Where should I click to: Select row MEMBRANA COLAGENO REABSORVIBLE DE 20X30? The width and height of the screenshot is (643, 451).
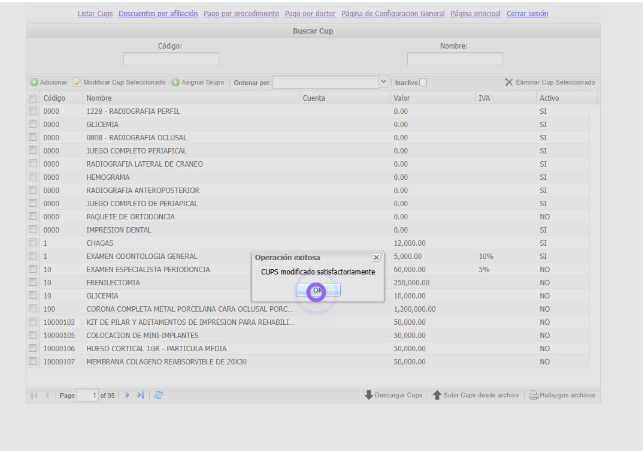(x=308, y=362)
